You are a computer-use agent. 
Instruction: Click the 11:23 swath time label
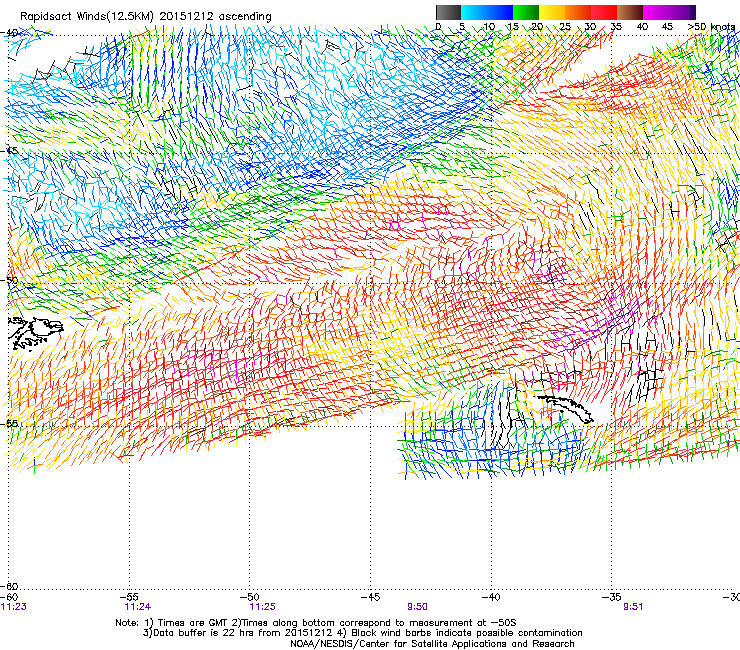coord(14,607)
